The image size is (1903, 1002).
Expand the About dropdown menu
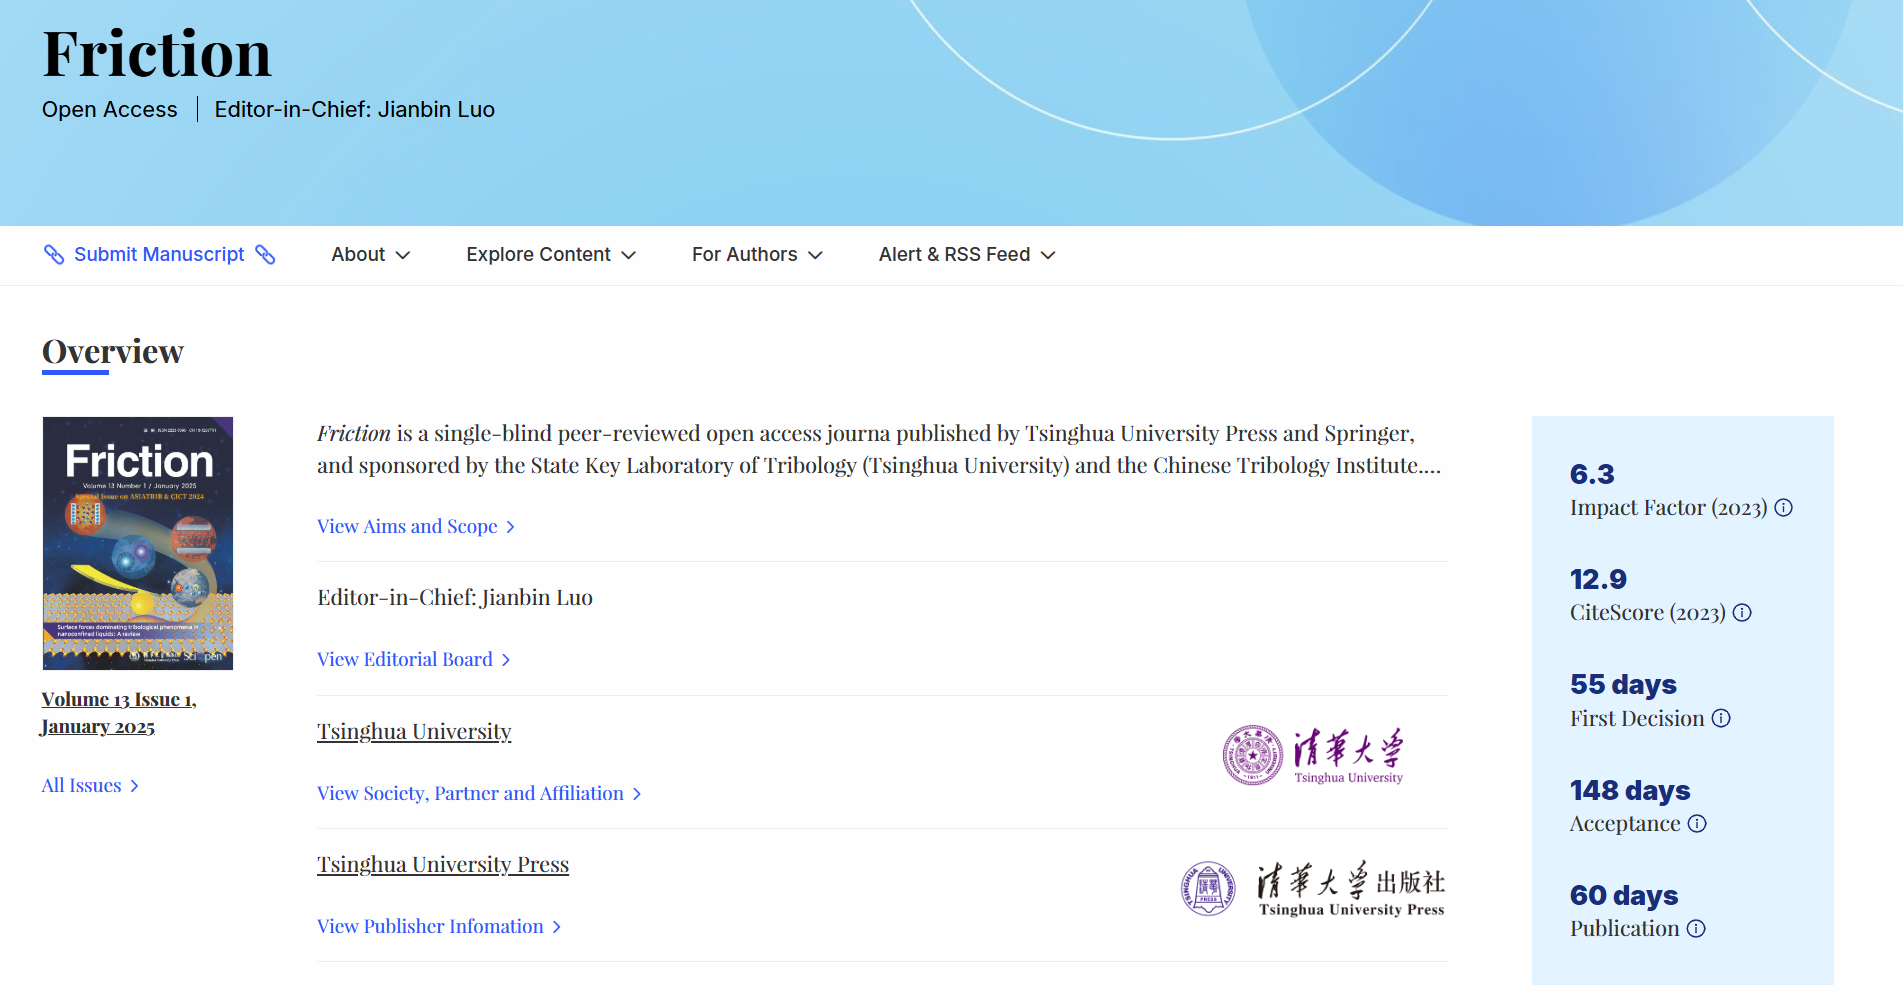coord(369,255)
